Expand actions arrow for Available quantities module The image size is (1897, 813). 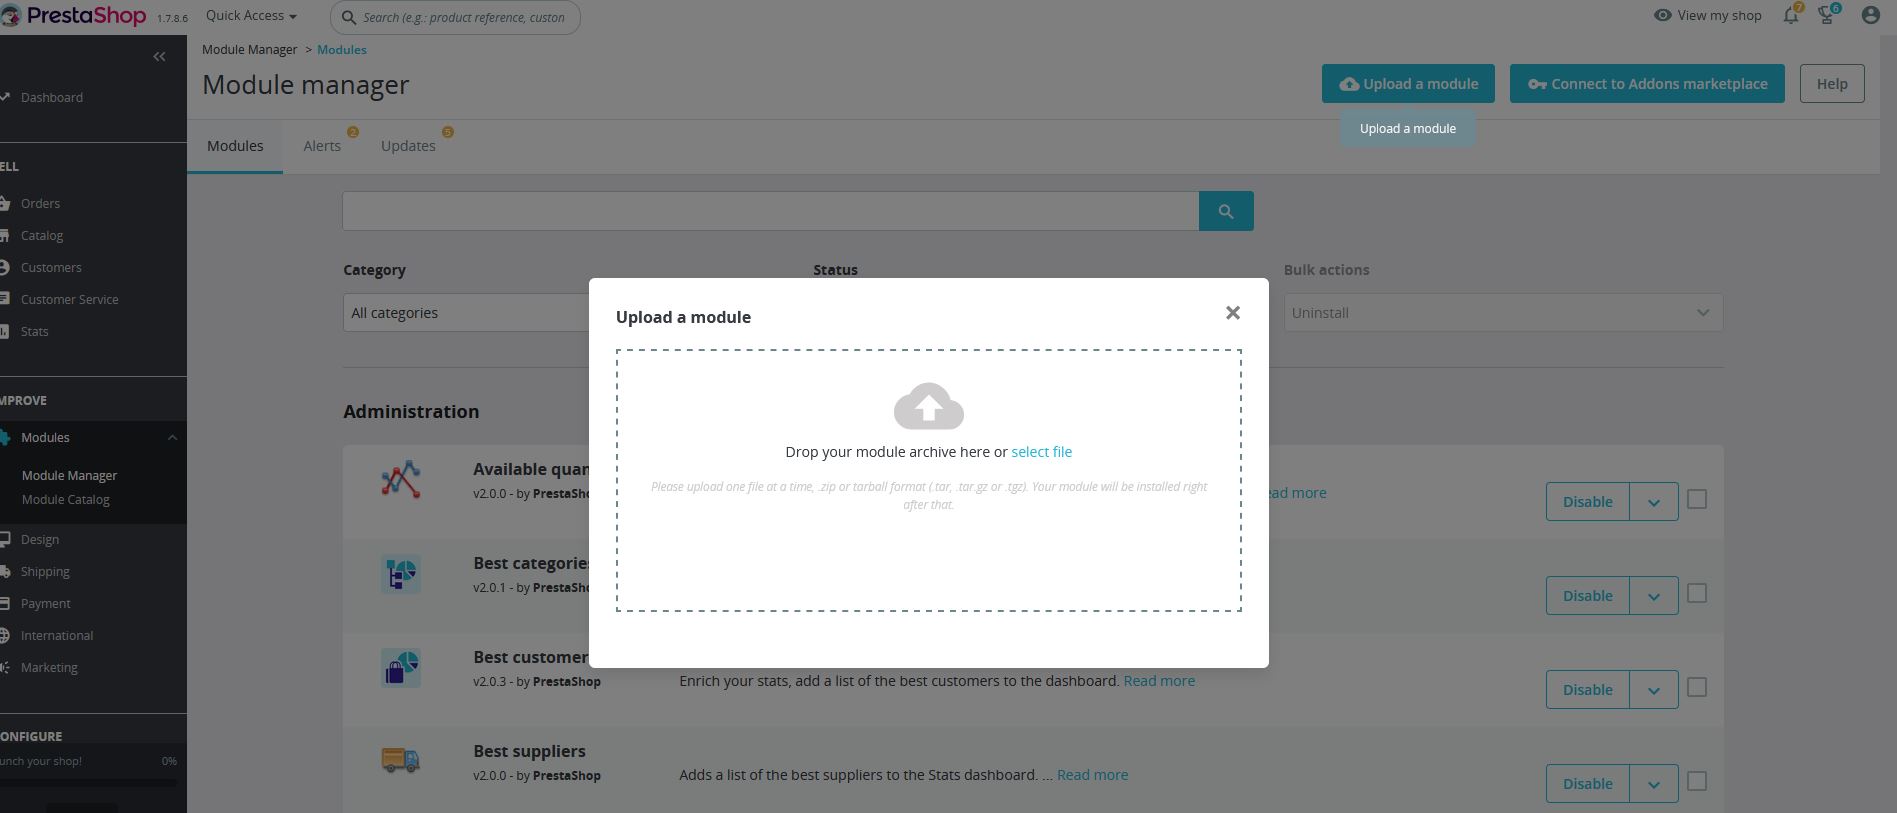click(1654, 502)
